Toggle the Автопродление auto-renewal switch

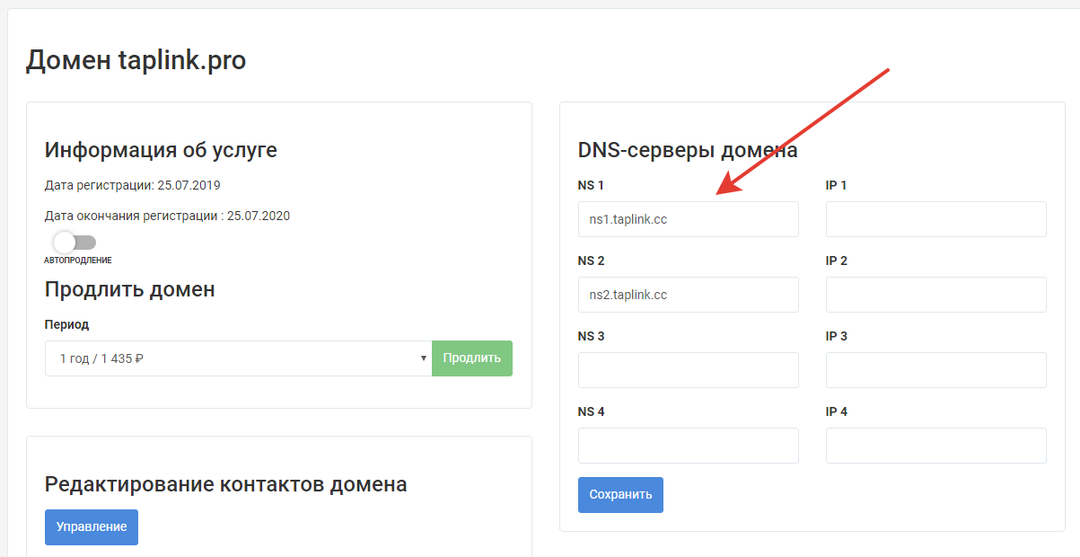75,242
